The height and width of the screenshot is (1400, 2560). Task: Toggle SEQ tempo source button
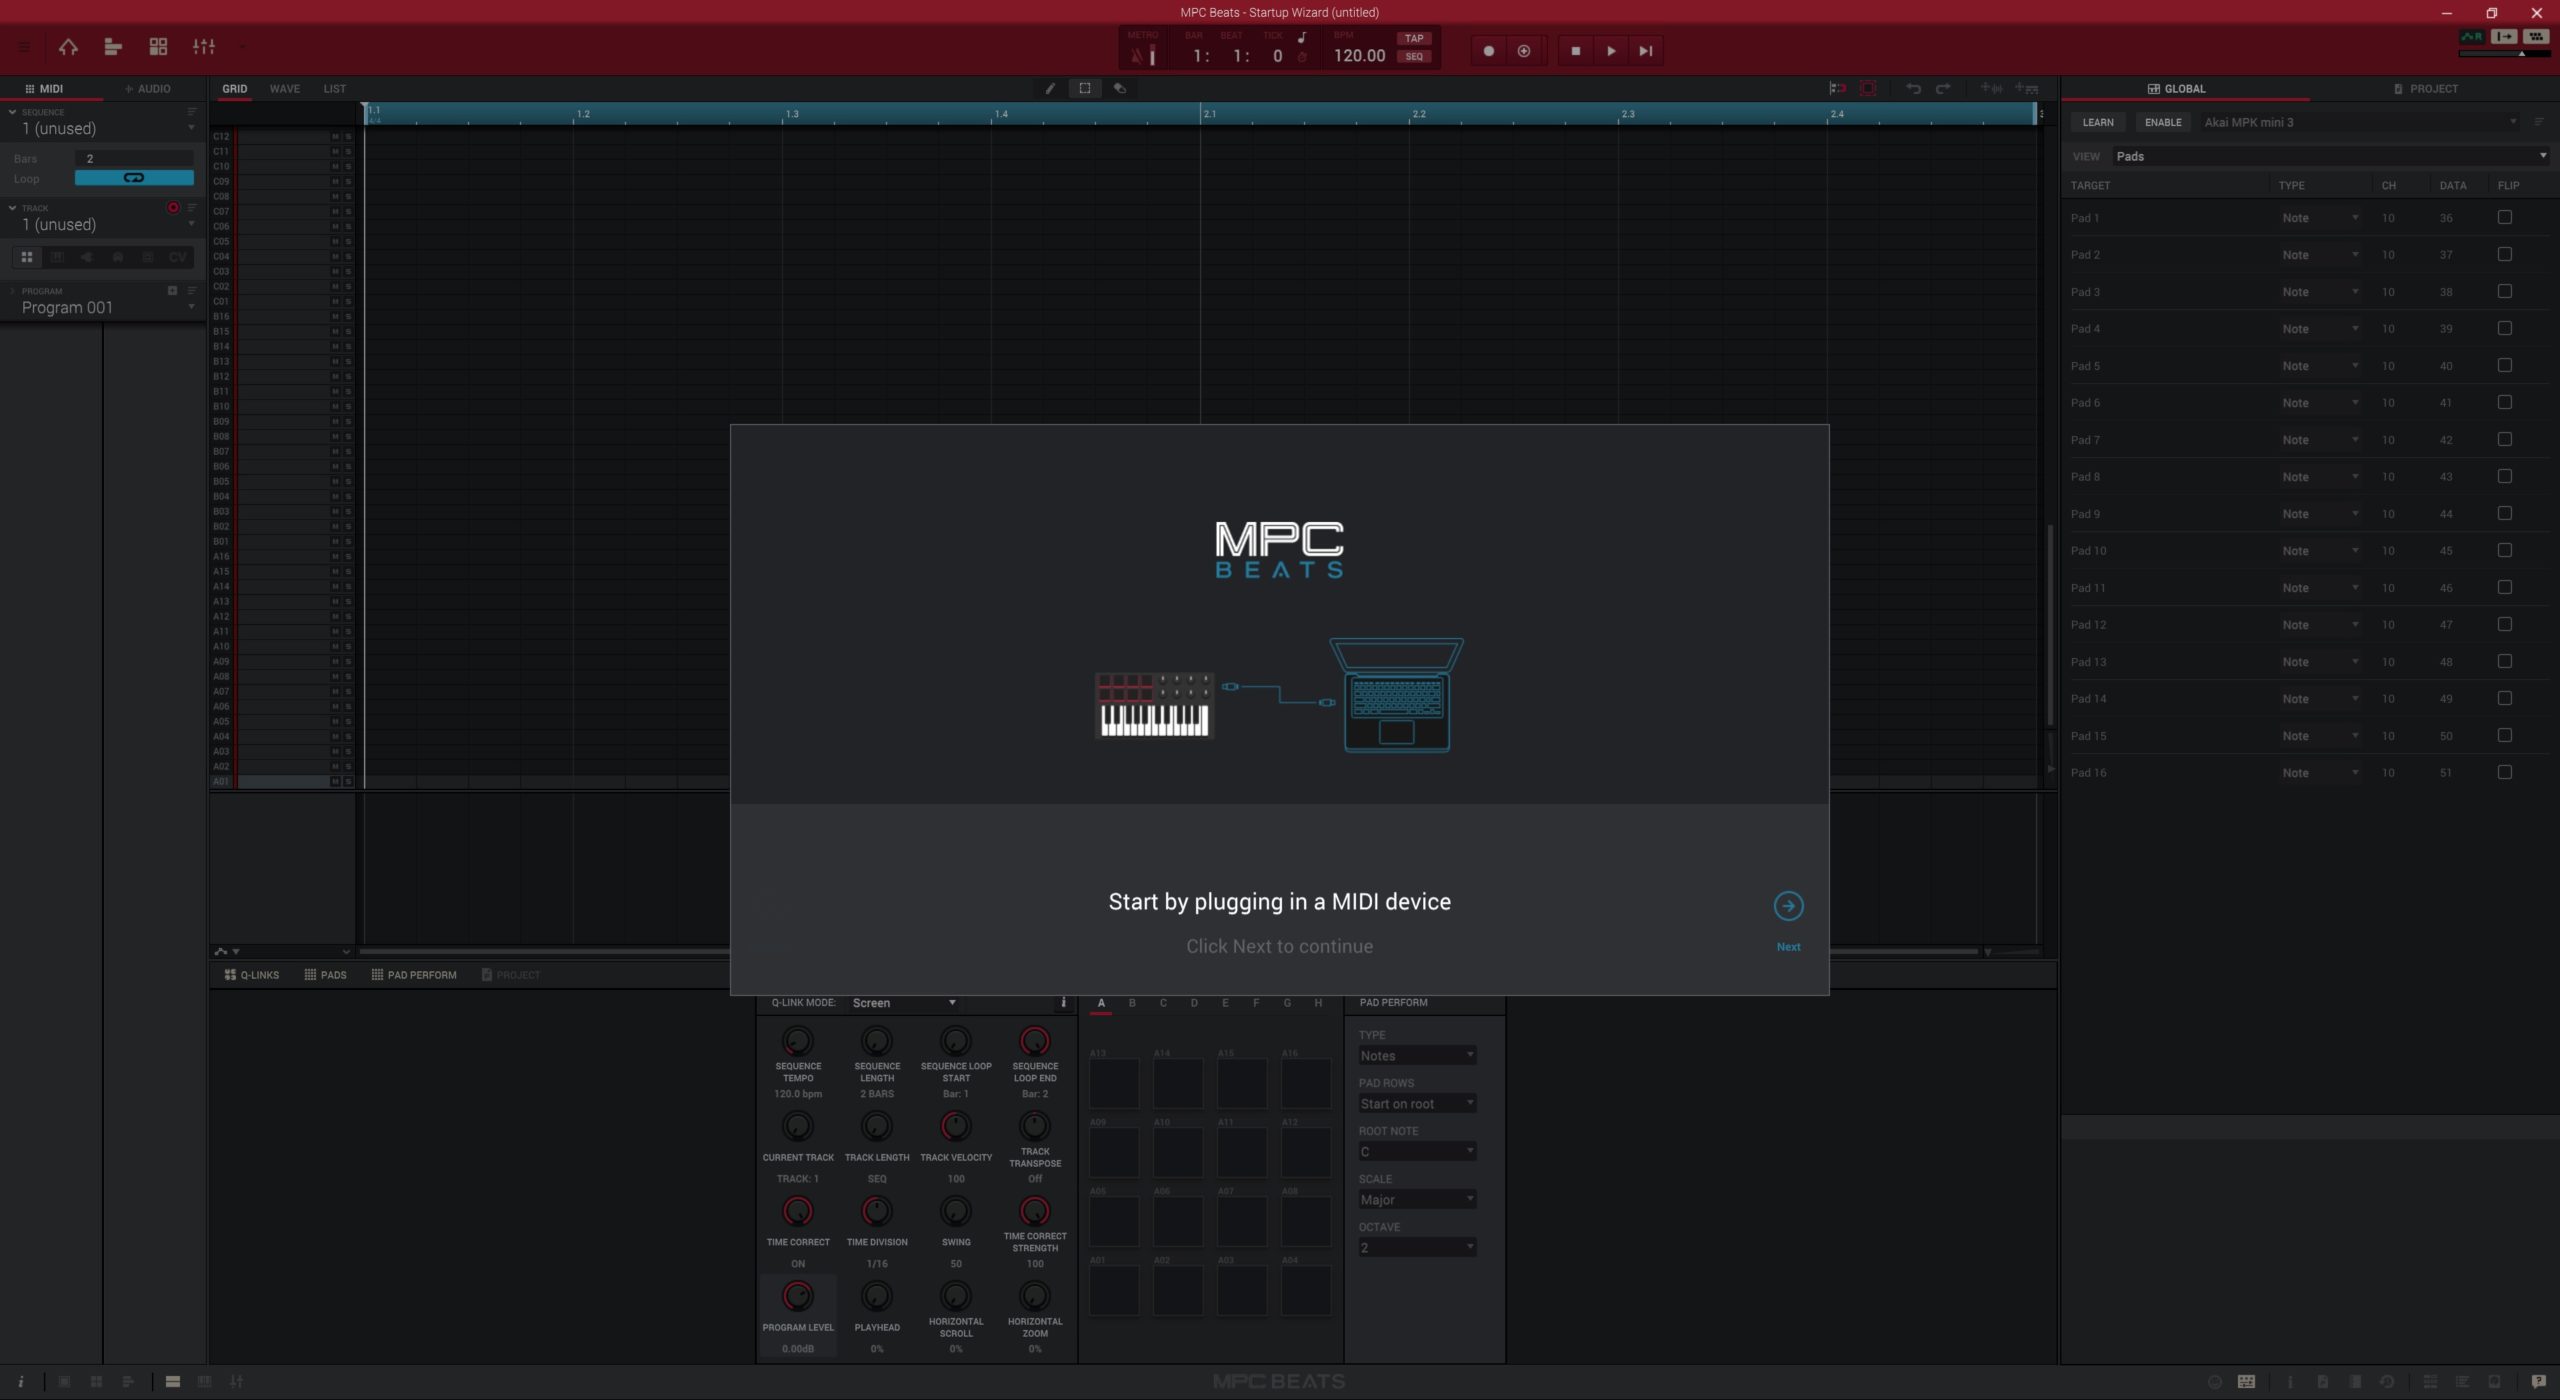click(x=1414, y=57)
